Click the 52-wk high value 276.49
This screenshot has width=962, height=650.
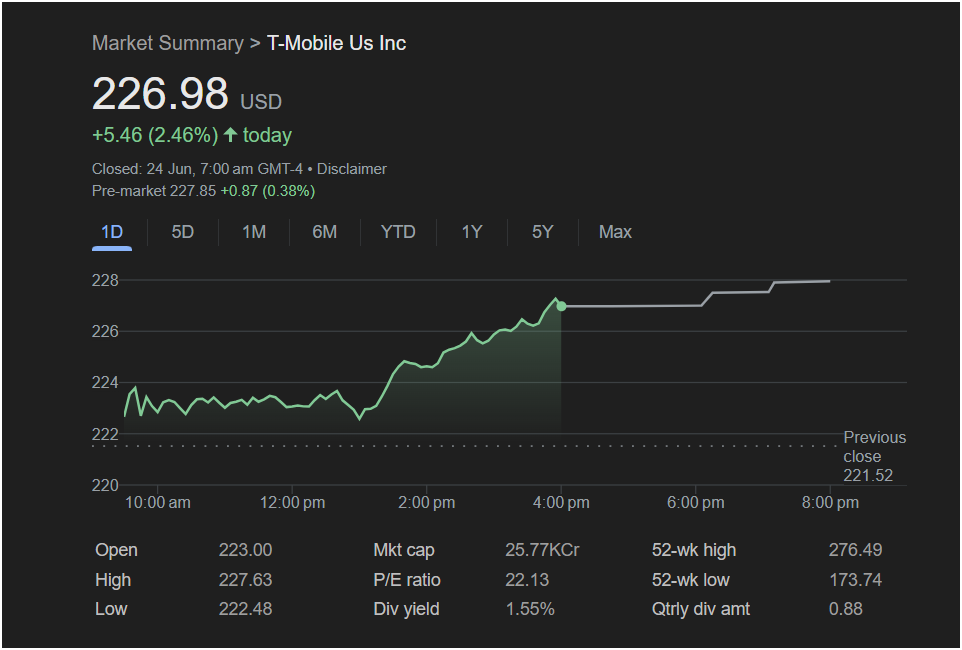[855, 550]
